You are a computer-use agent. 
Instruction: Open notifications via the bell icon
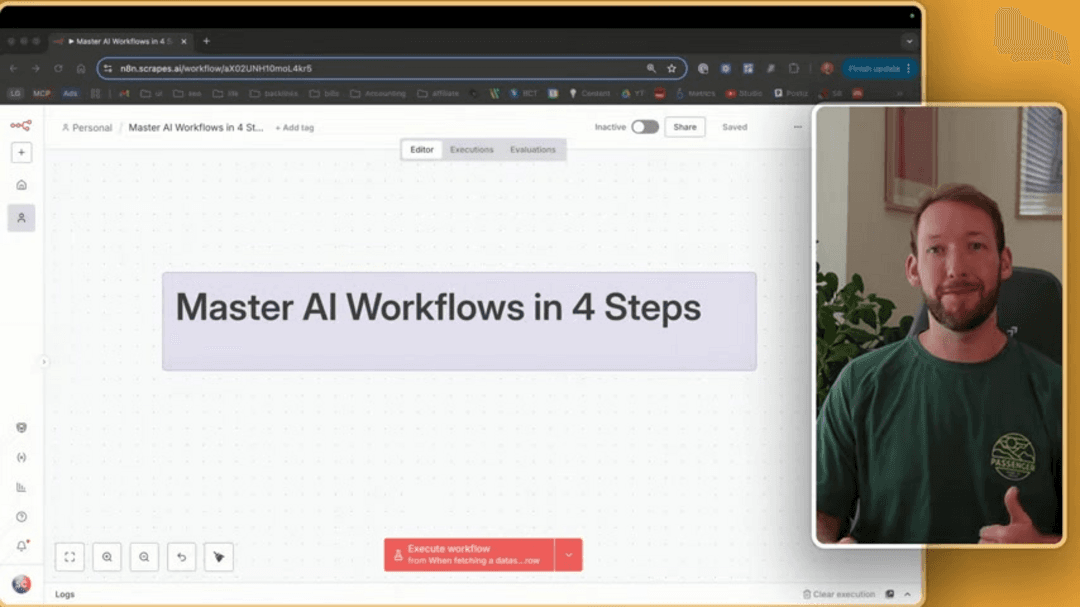(x=22, y=546)
